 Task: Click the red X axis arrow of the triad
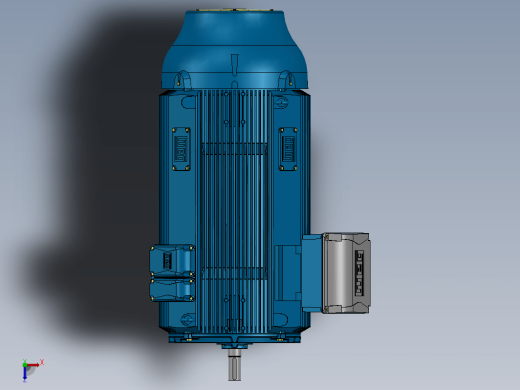(33, 365)
